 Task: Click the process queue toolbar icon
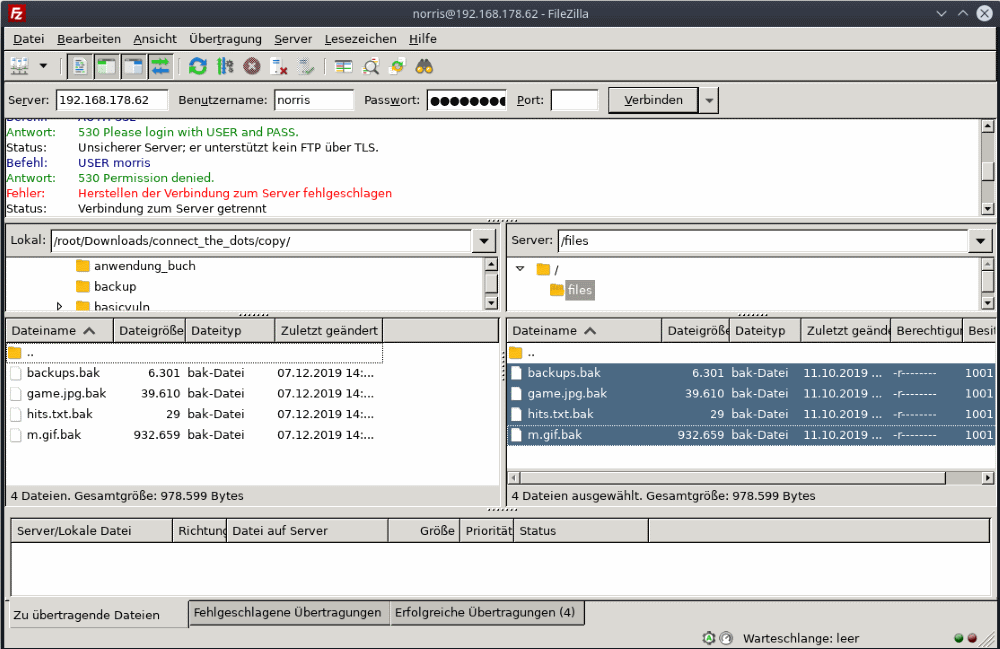[225, 67]
